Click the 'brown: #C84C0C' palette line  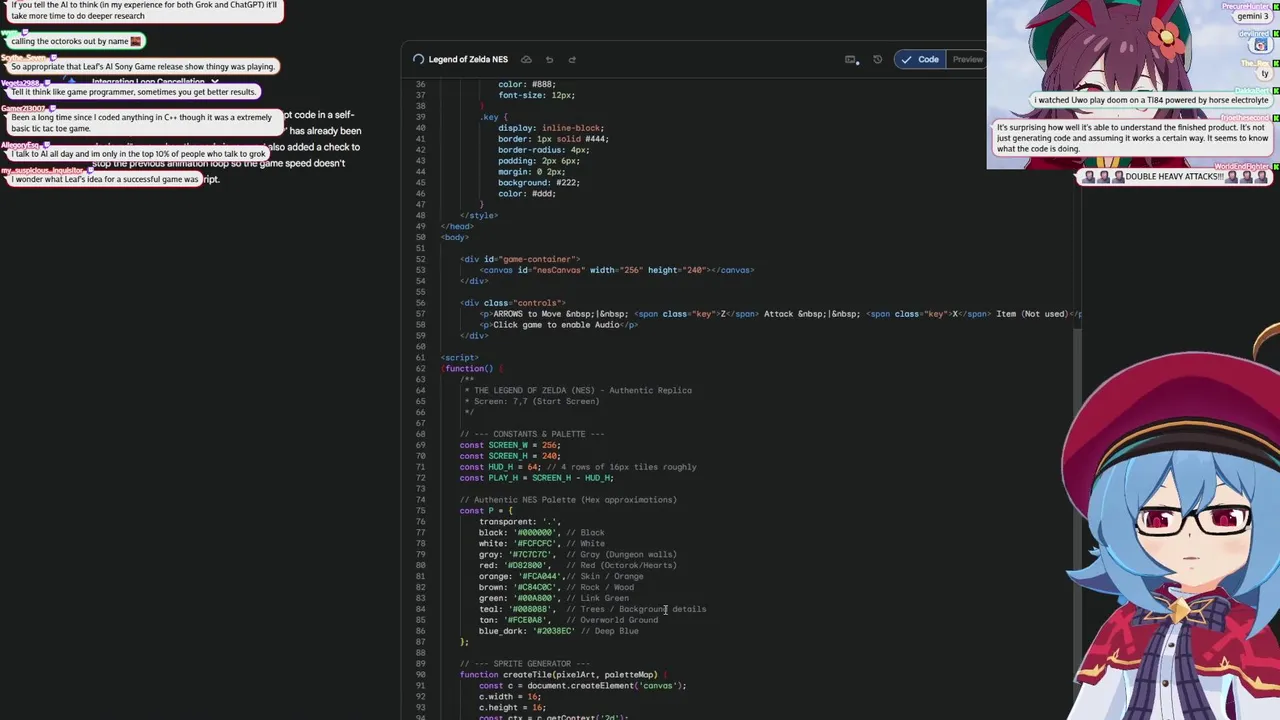[556, 587]
